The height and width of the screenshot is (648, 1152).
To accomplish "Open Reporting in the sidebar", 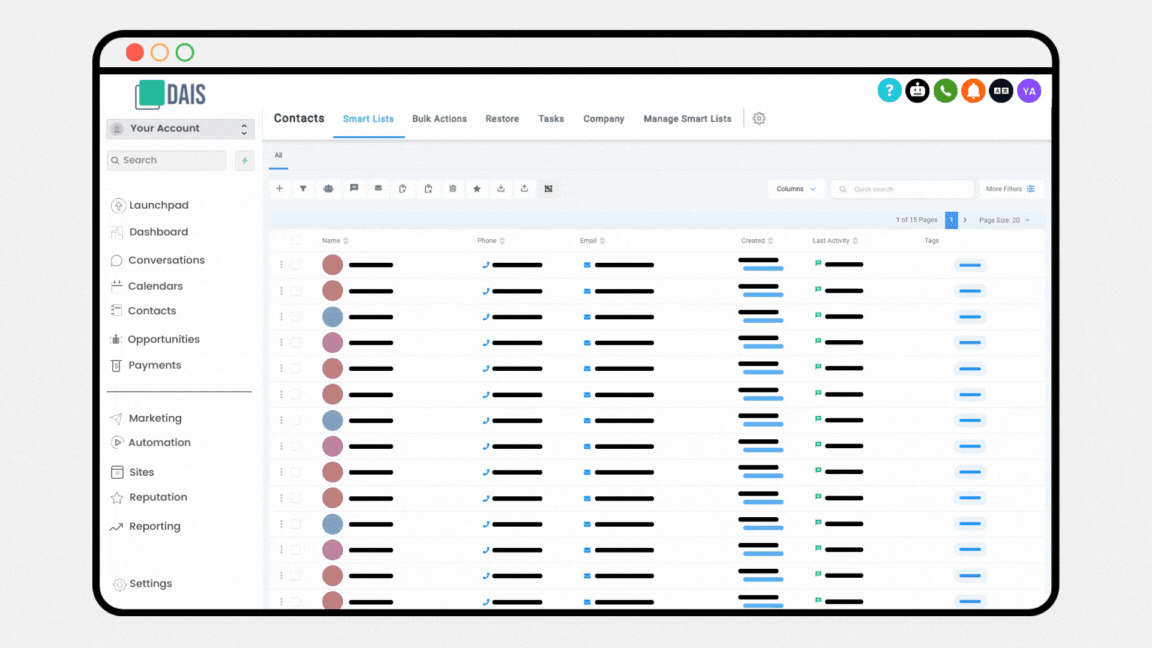I will pos(145,526).
